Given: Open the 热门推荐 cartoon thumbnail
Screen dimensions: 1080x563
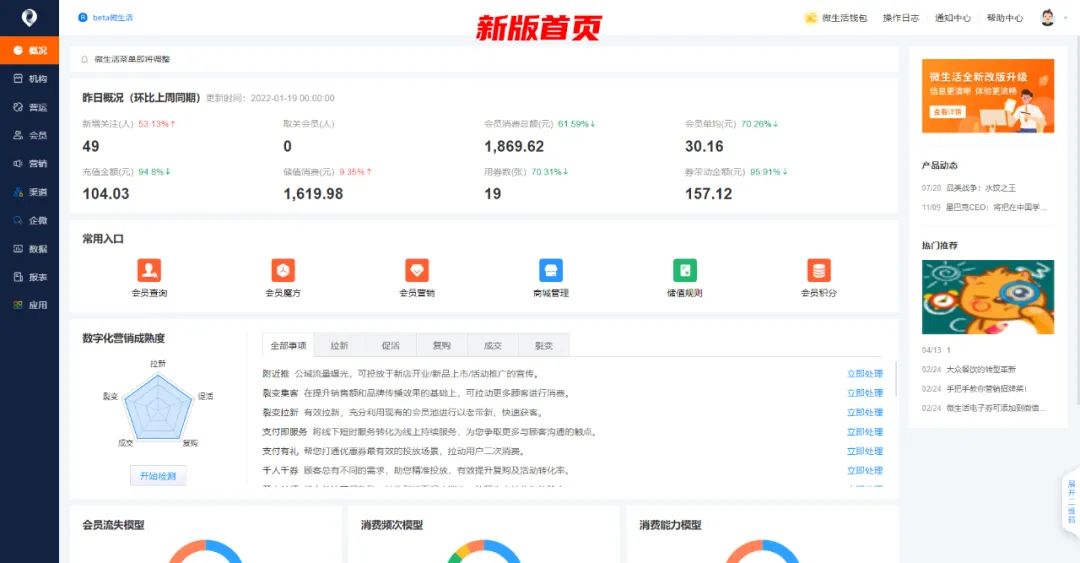Looking at the screenshot, I should 987,297.
